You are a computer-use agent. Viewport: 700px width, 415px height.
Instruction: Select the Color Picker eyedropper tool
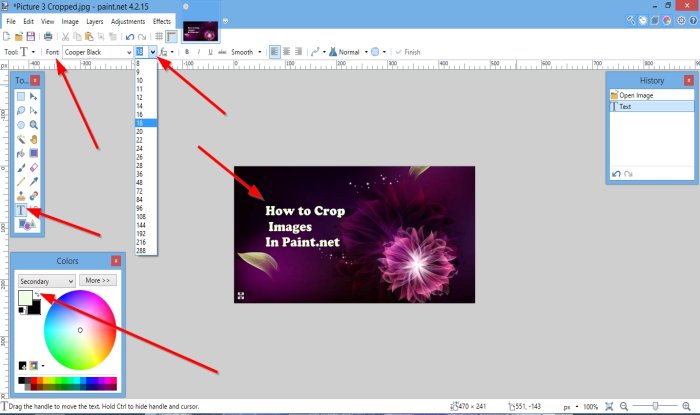pos(33,182)
